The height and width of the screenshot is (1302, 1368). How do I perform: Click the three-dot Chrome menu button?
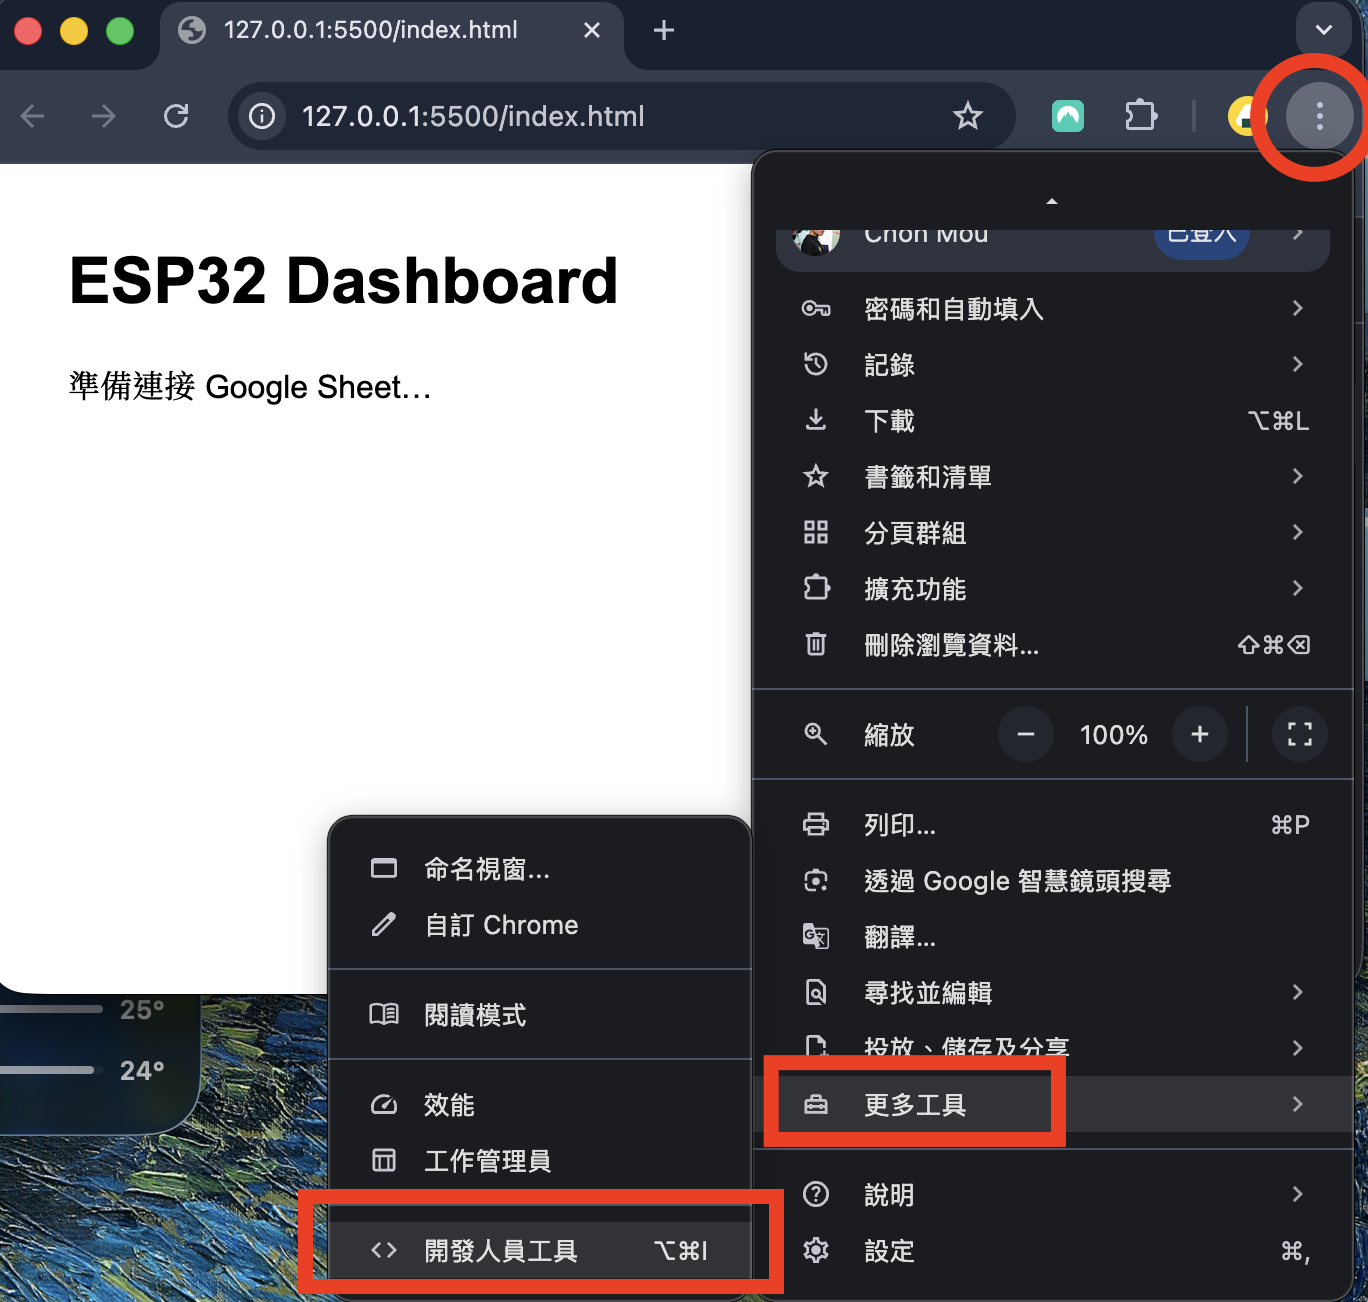click(1319, 116)
